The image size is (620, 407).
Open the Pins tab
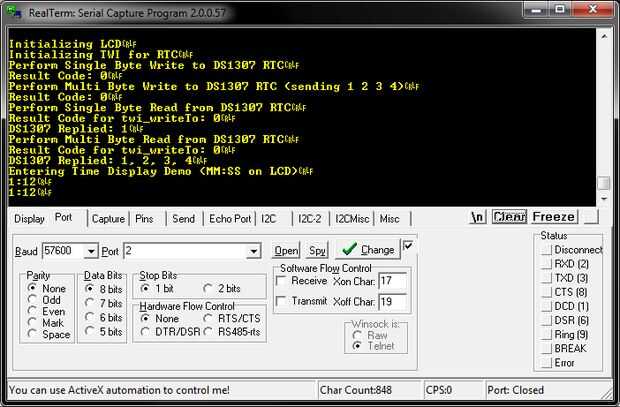tap(144, 219)
